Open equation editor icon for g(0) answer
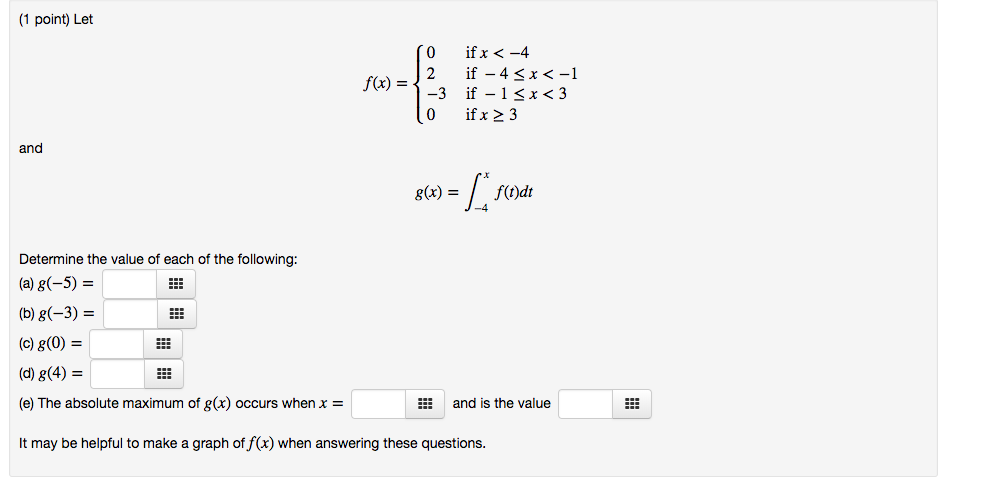985x488 pixels. click(163, 344)
